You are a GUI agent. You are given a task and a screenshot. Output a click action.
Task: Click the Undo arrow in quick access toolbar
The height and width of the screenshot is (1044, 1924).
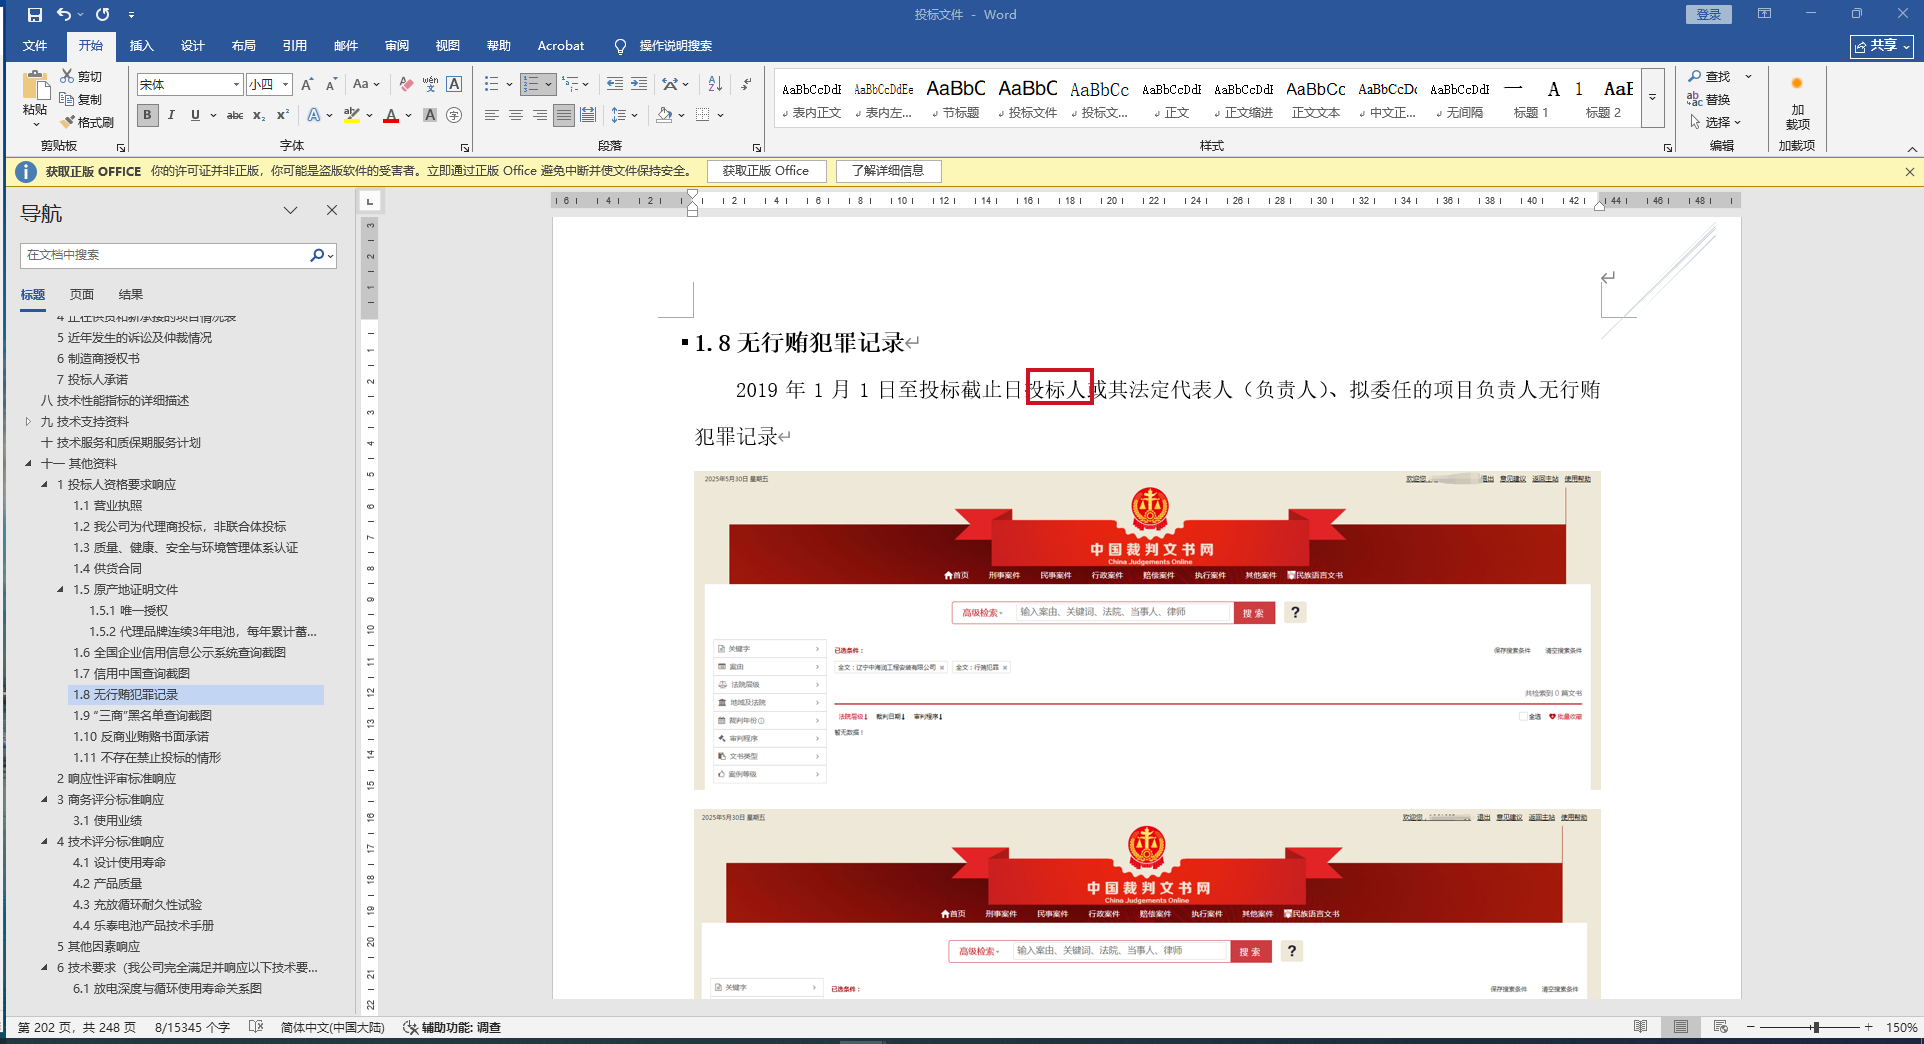click(x=64, y=15)
